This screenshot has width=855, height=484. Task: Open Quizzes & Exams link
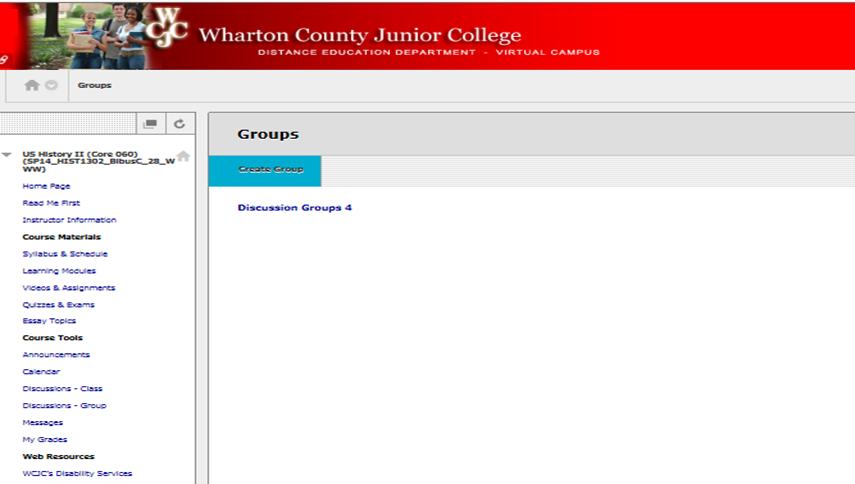58,304
